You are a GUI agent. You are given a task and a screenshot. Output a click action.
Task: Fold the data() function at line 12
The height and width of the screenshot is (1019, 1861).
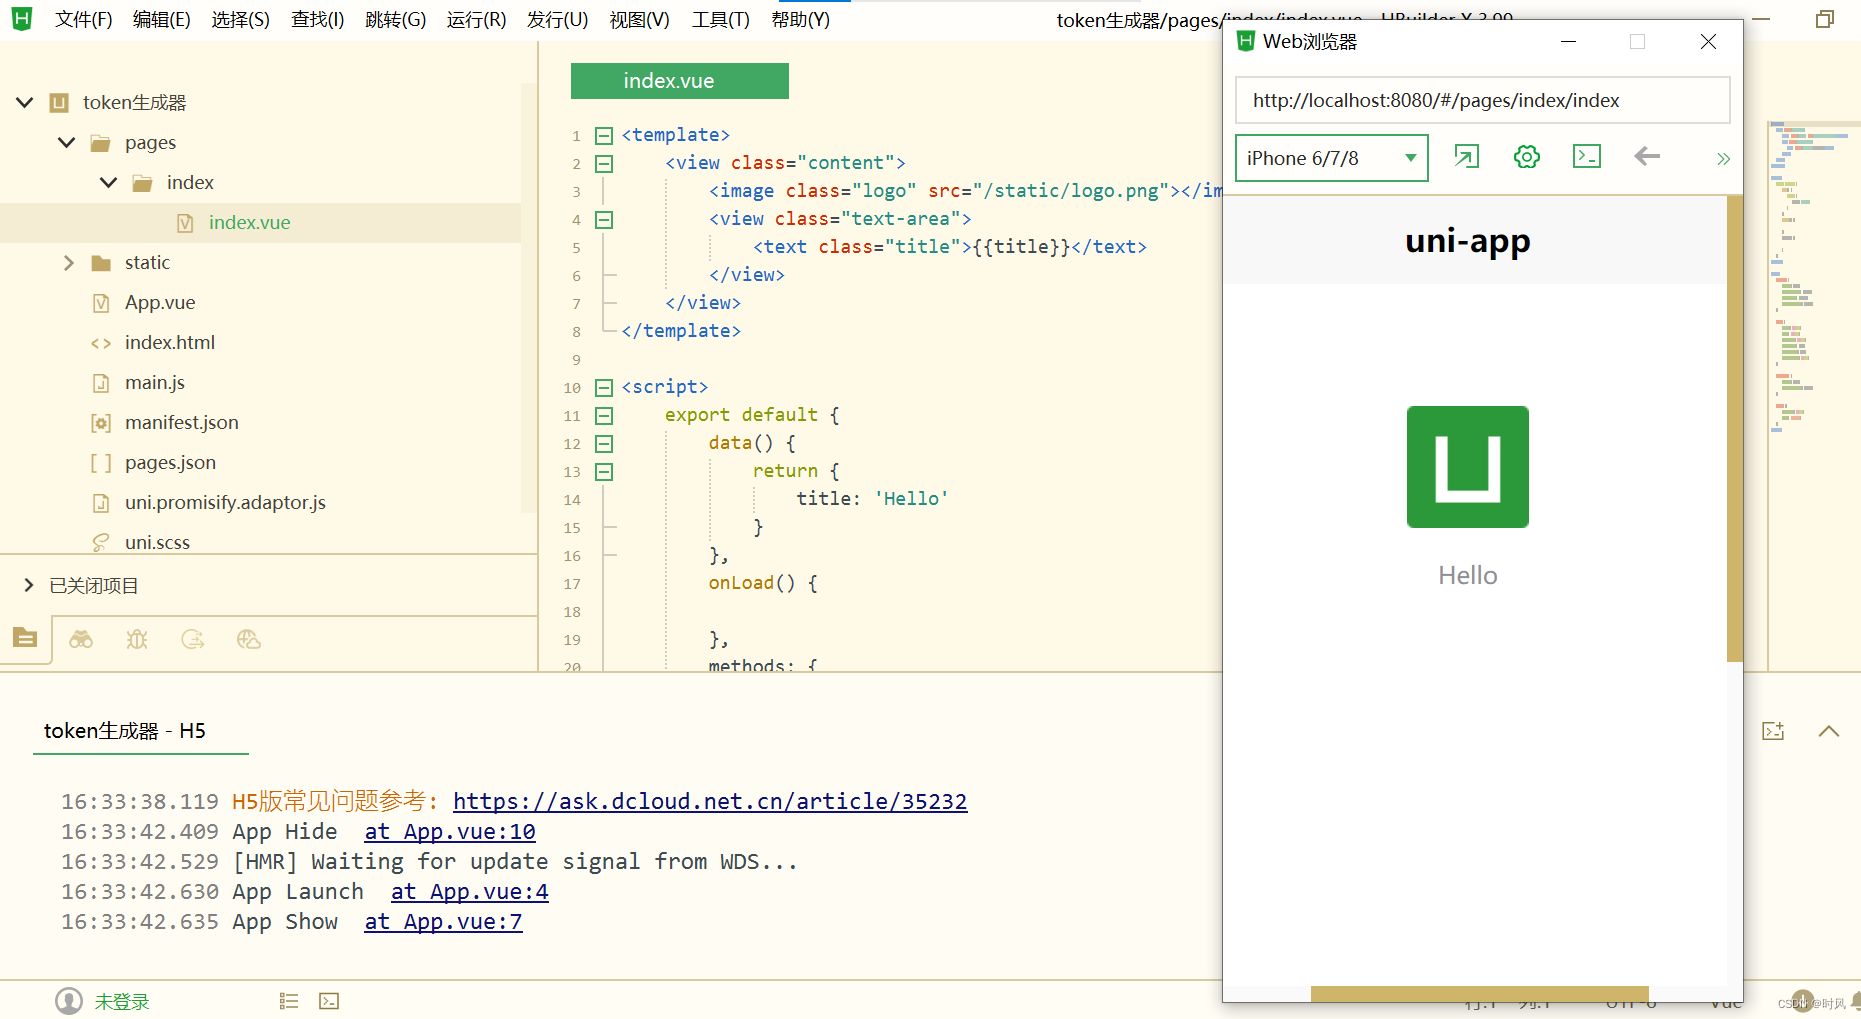click(604, 443)
